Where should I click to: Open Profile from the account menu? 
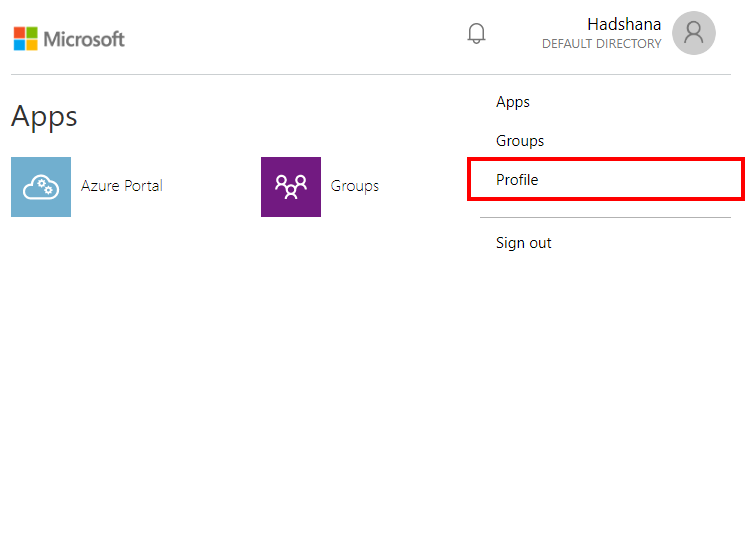517,180
